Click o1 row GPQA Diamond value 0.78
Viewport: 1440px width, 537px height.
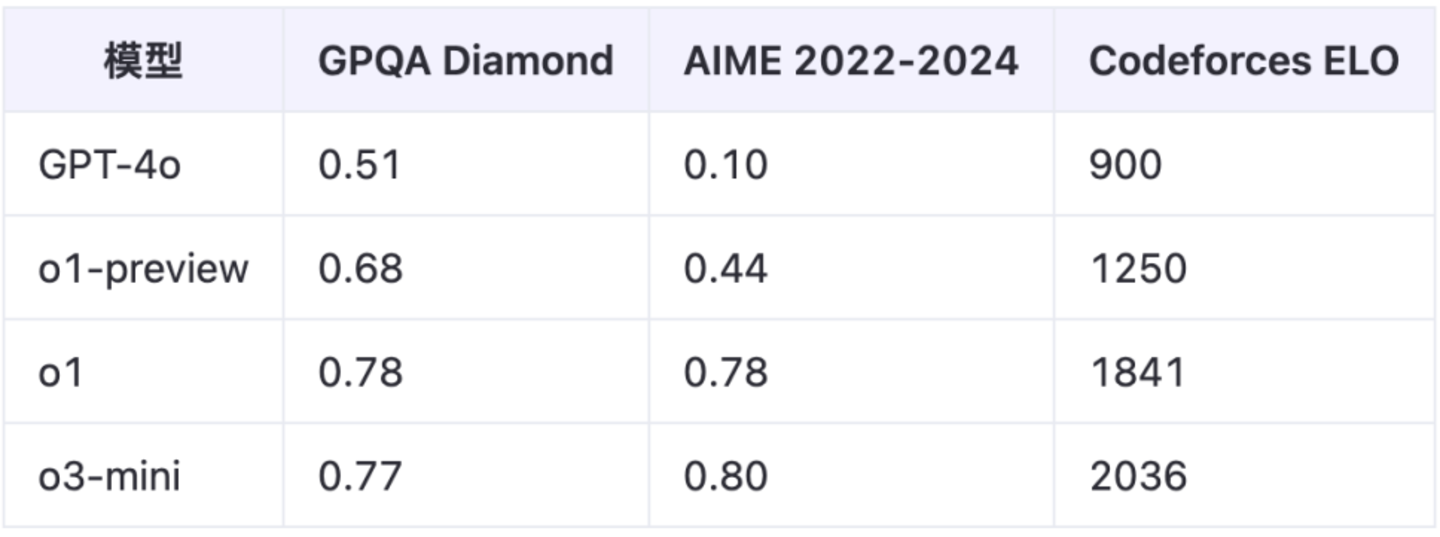[x=360, y=373]
